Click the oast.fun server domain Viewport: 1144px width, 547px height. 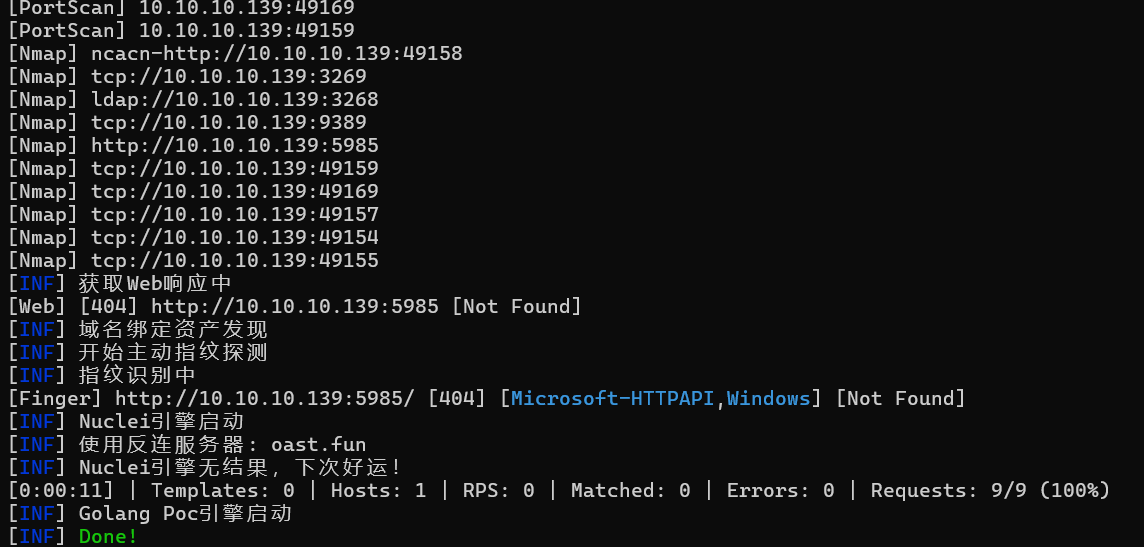(x=319, y=444)
